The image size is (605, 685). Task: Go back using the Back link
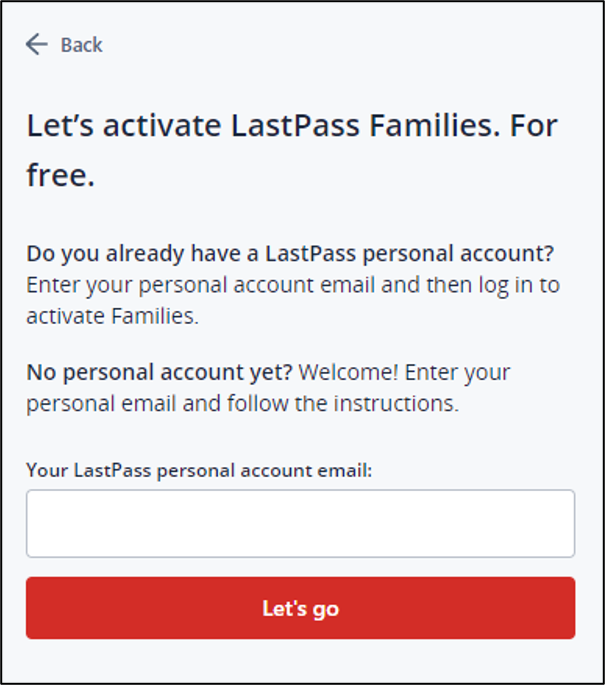[x=81, y=45]
